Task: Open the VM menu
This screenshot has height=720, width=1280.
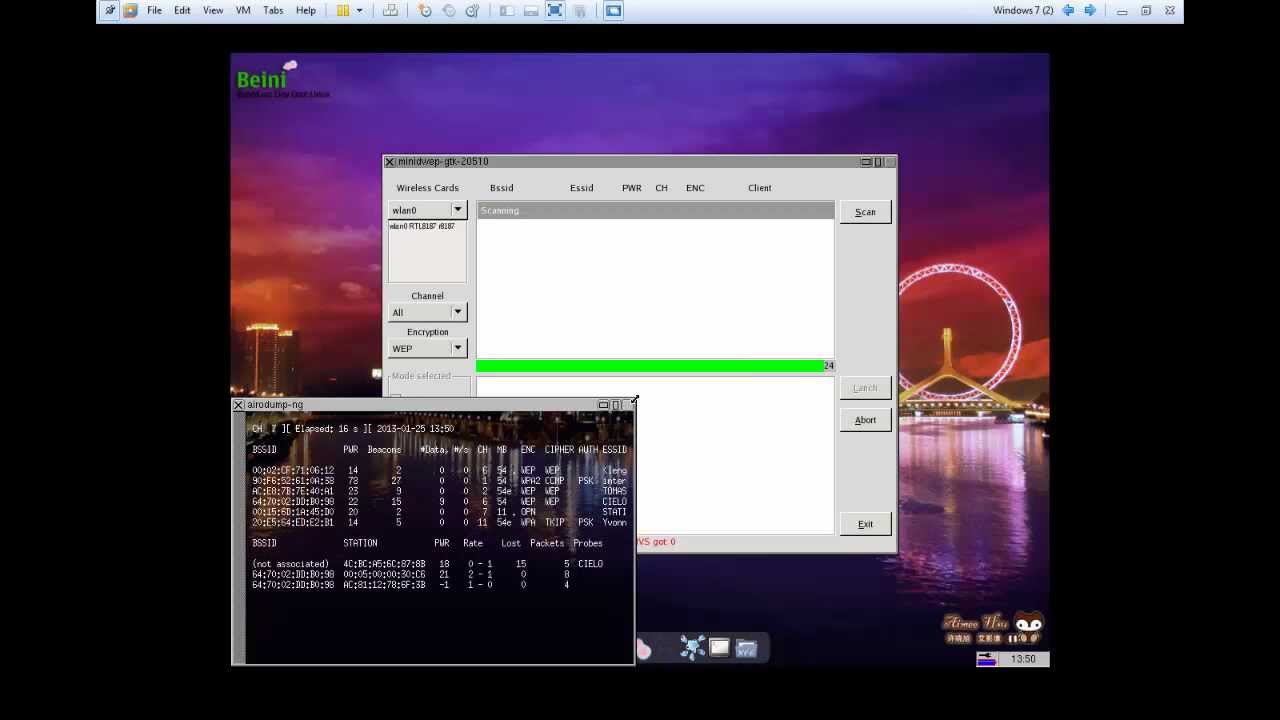Action: [x=243, y=10]
